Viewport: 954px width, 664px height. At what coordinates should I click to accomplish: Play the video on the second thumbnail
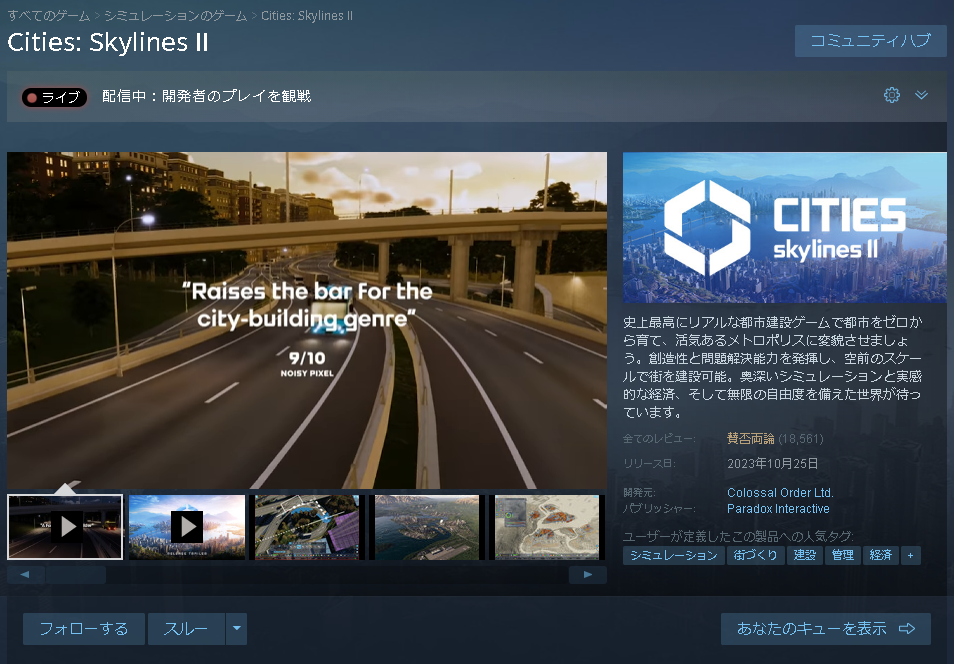pyautogui.click(x=186, y=527)
